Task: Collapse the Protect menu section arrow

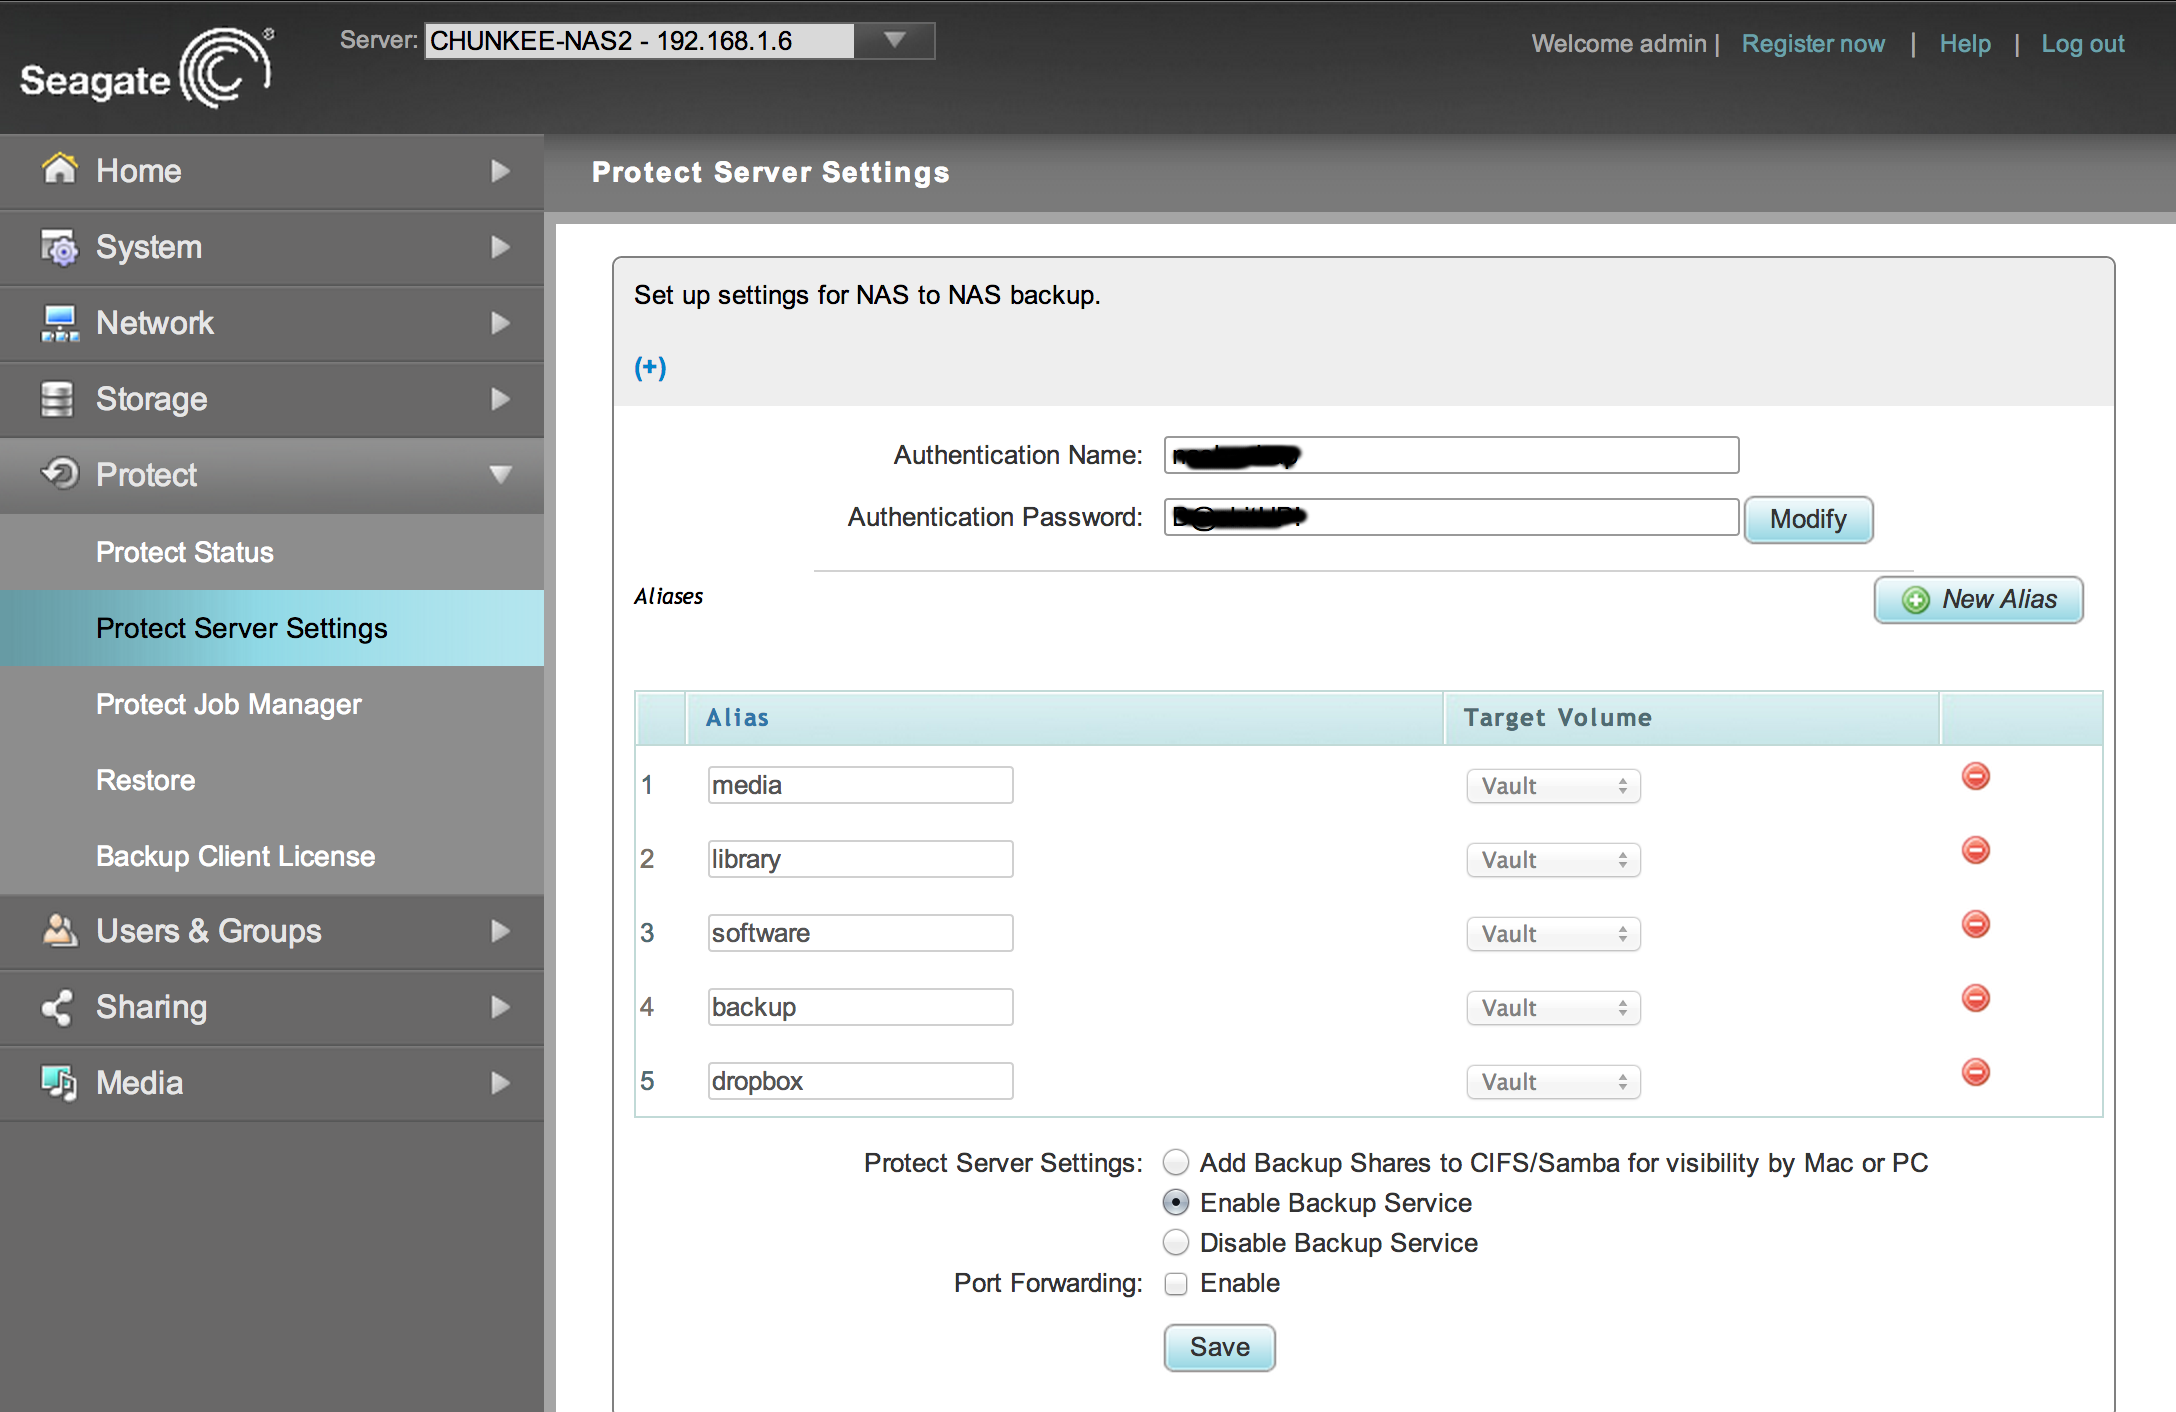Action: pos(500,475)
